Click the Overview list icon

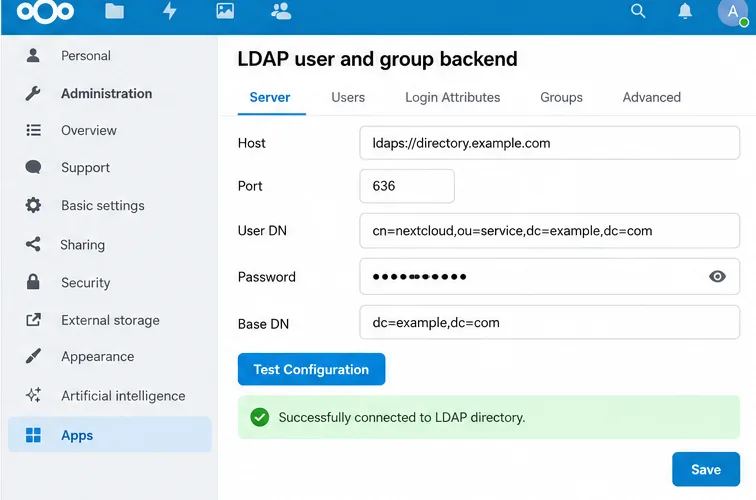(33, 130)
